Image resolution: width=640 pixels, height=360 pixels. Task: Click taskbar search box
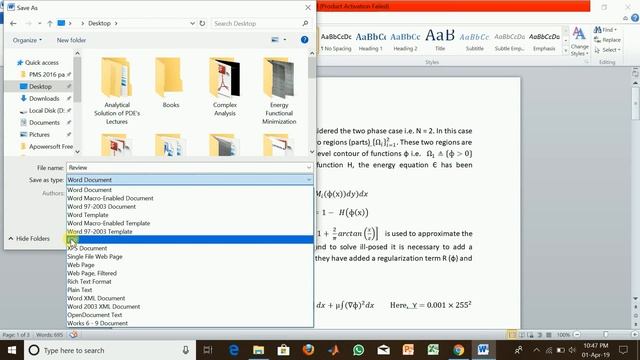pyautogui.click(x=110, y=350)
